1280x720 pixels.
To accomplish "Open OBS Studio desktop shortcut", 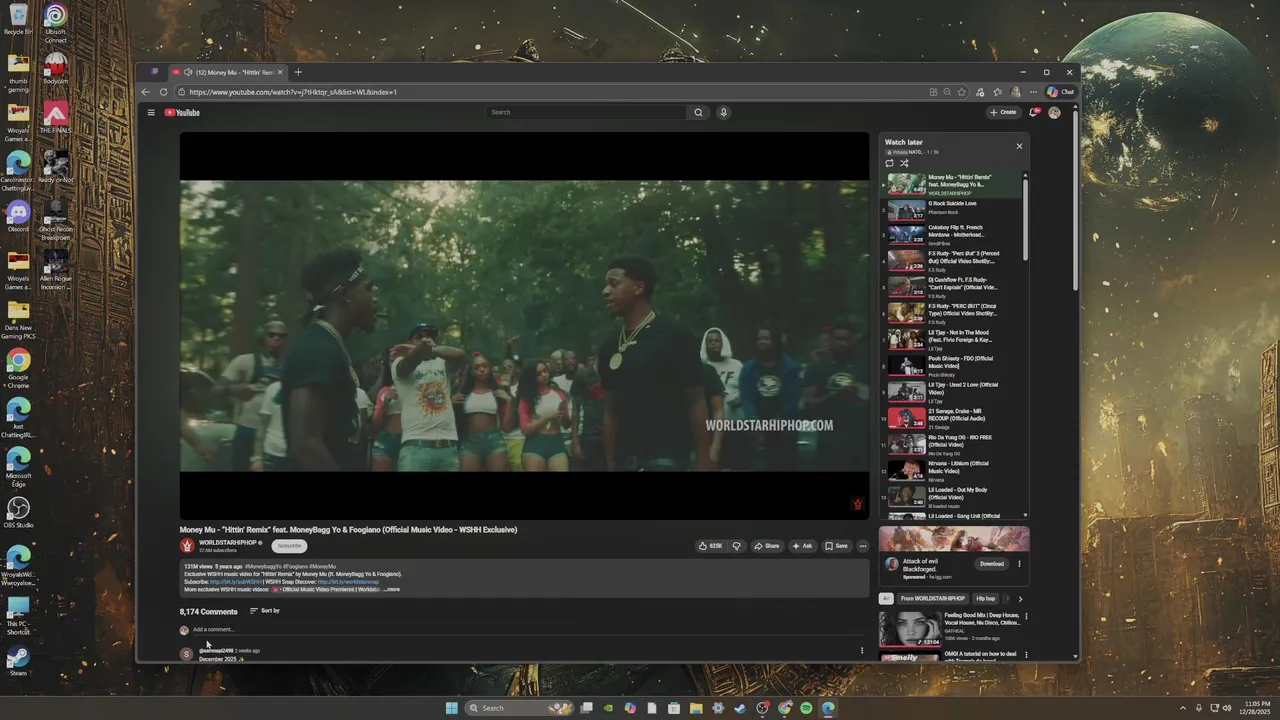I will (18, 512).
